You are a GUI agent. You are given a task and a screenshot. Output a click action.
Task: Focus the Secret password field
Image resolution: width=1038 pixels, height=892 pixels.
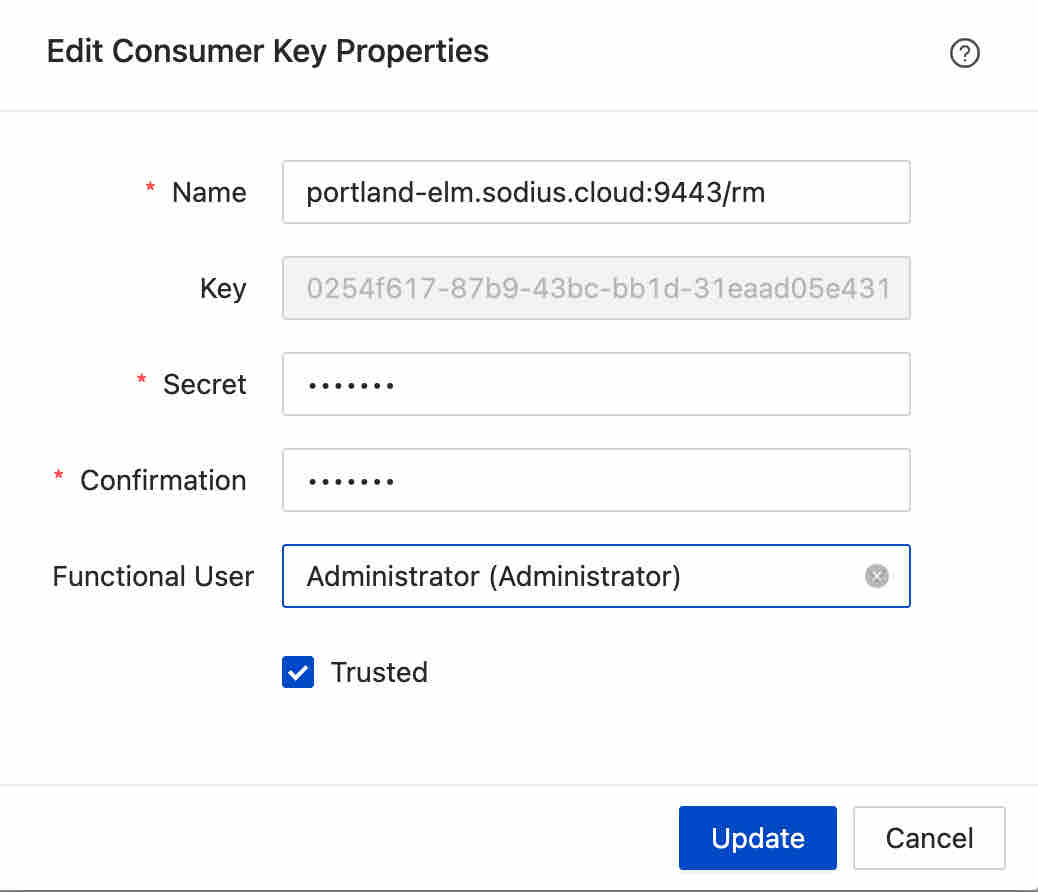pyautogui.click(x=596, y=384)
